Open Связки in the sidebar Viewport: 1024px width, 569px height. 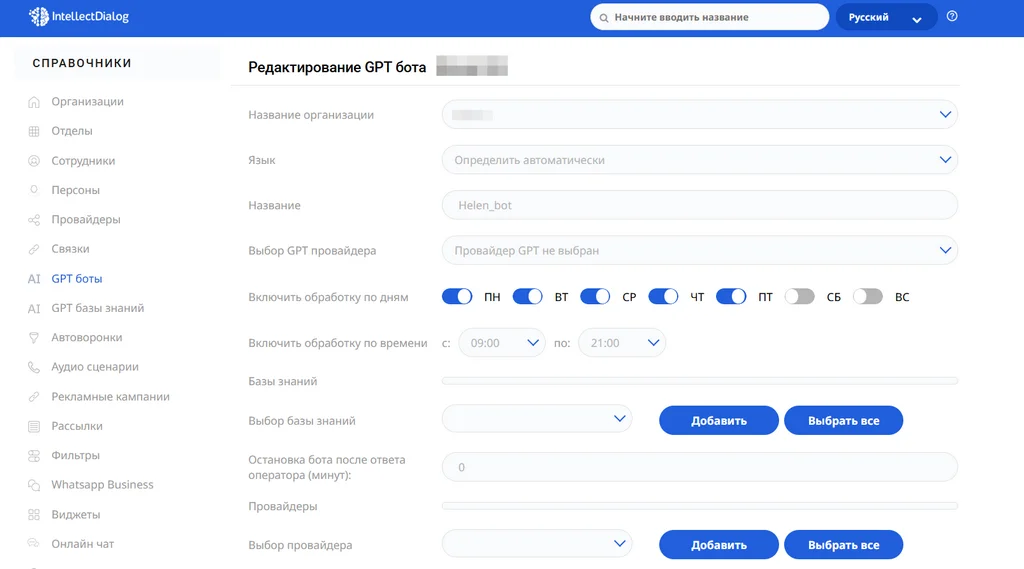(x=71, y=249)
